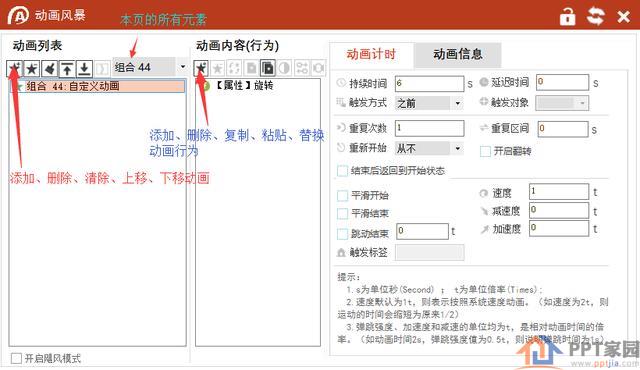Click the lock icon in title bar
The width and height of the screenshot is (640, 370).
click(x=567, y=16)
